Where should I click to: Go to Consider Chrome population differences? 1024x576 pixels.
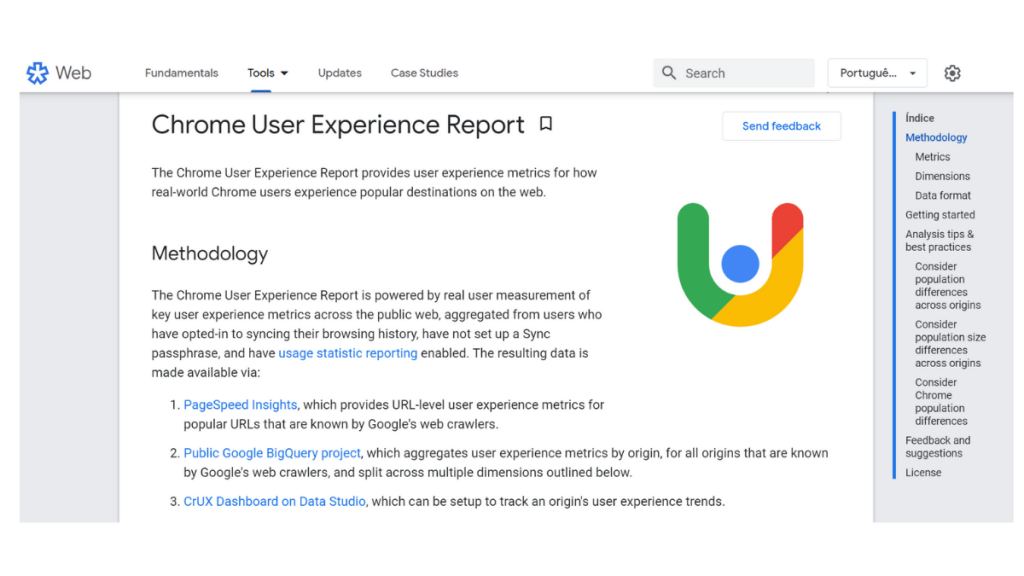pyautogui.click(x=941, y=402)
